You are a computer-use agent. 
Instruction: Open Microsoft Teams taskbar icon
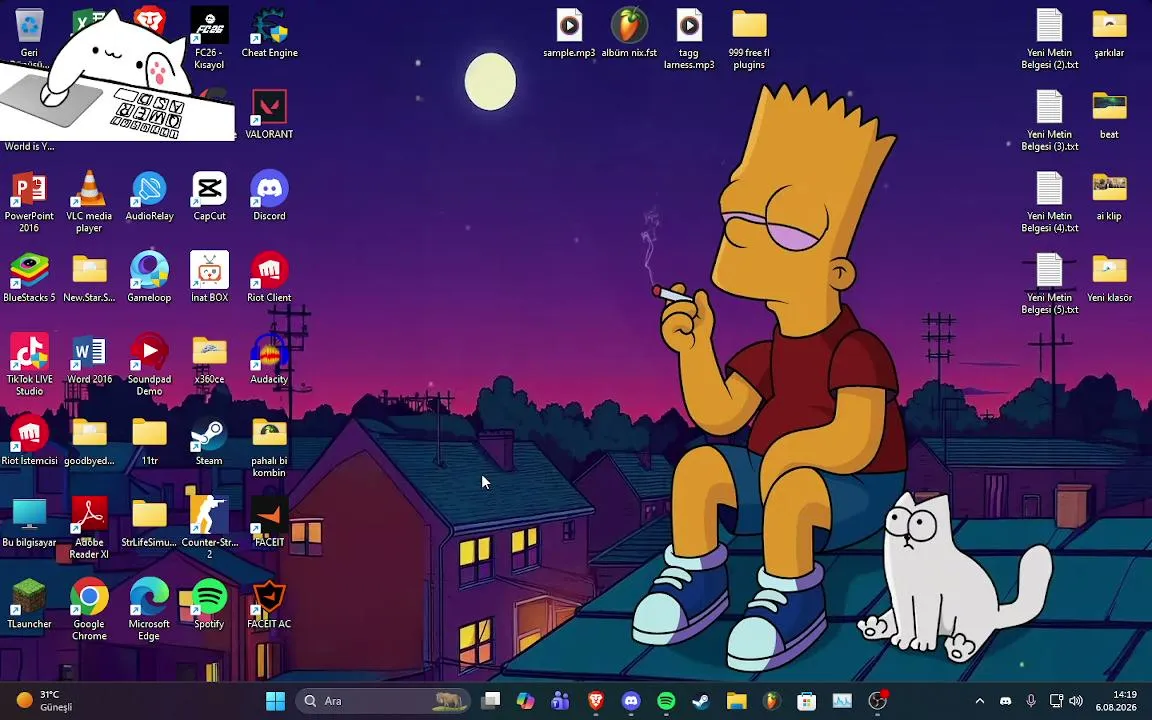tap(561, 701)
